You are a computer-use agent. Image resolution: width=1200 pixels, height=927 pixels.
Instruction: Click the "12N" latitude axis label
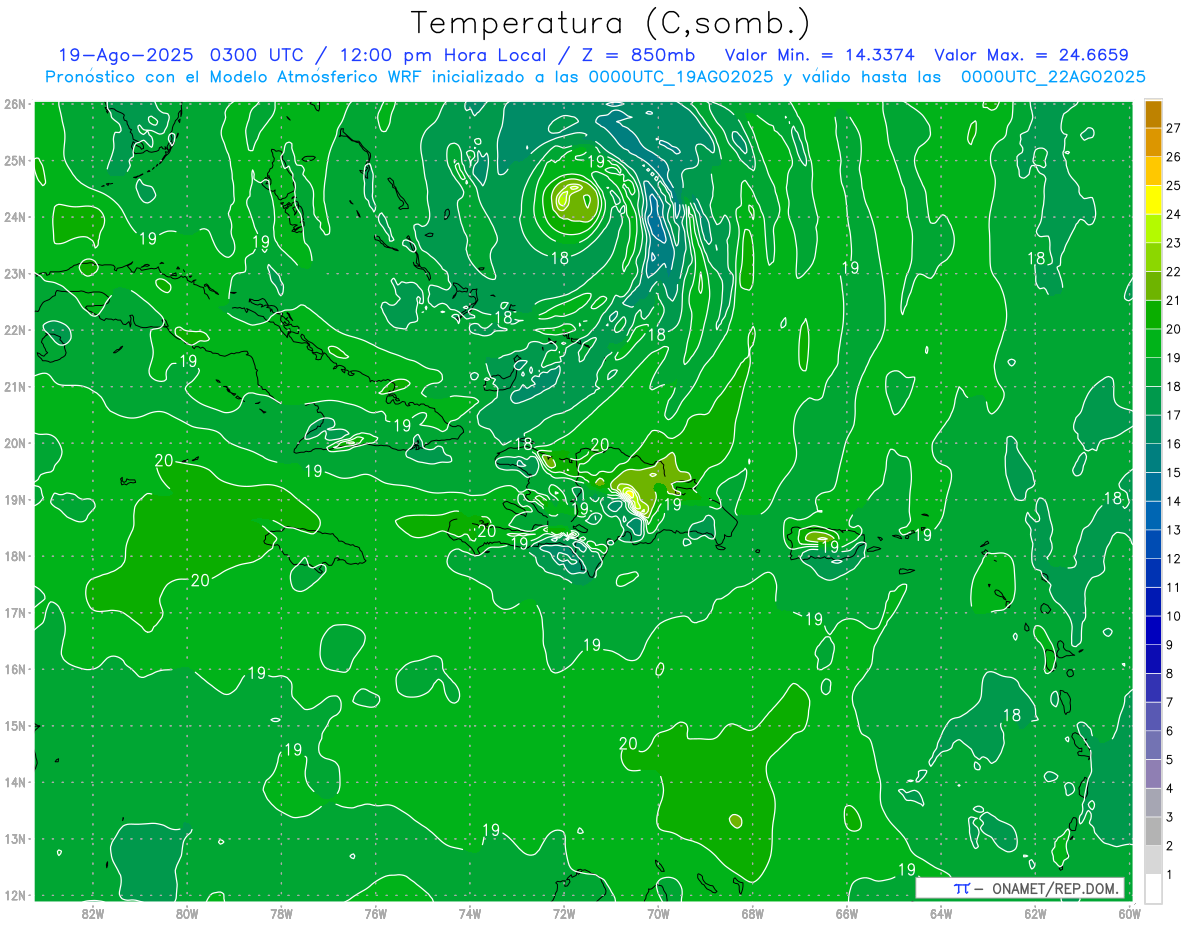coord(15,895)
